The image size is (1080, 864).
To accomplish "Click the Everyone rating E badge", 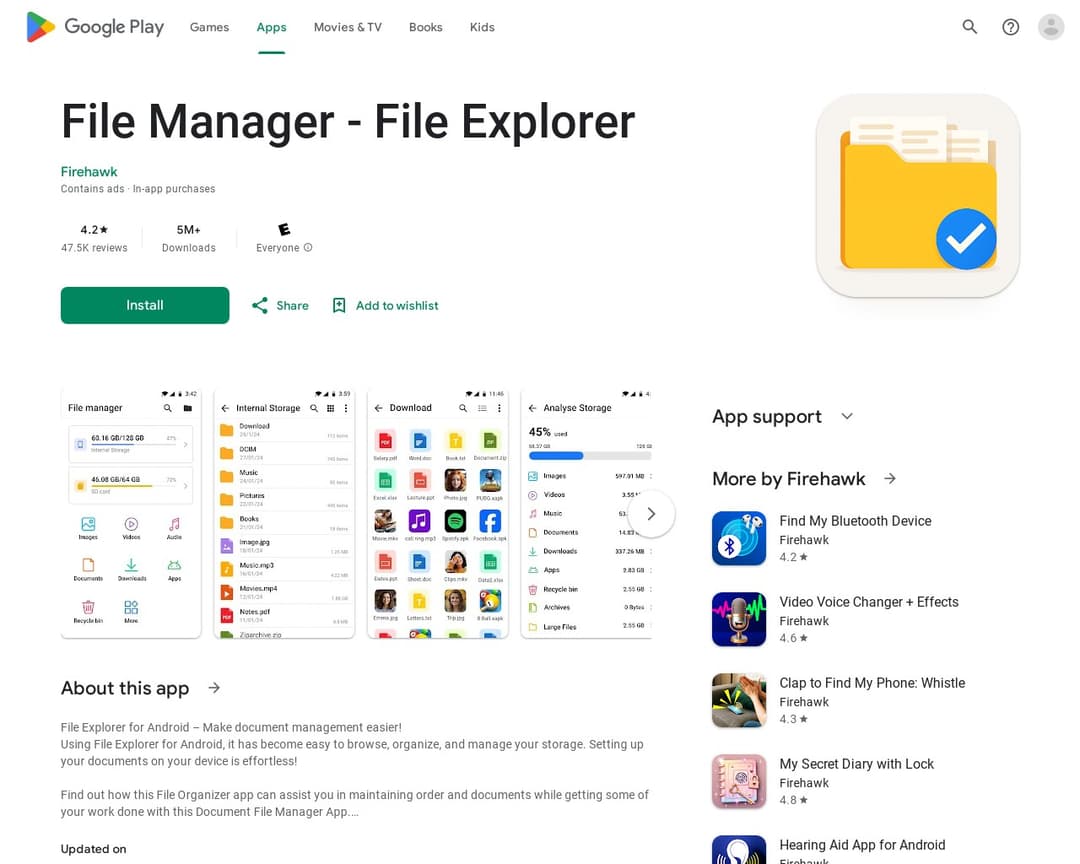I will point(284,229).
